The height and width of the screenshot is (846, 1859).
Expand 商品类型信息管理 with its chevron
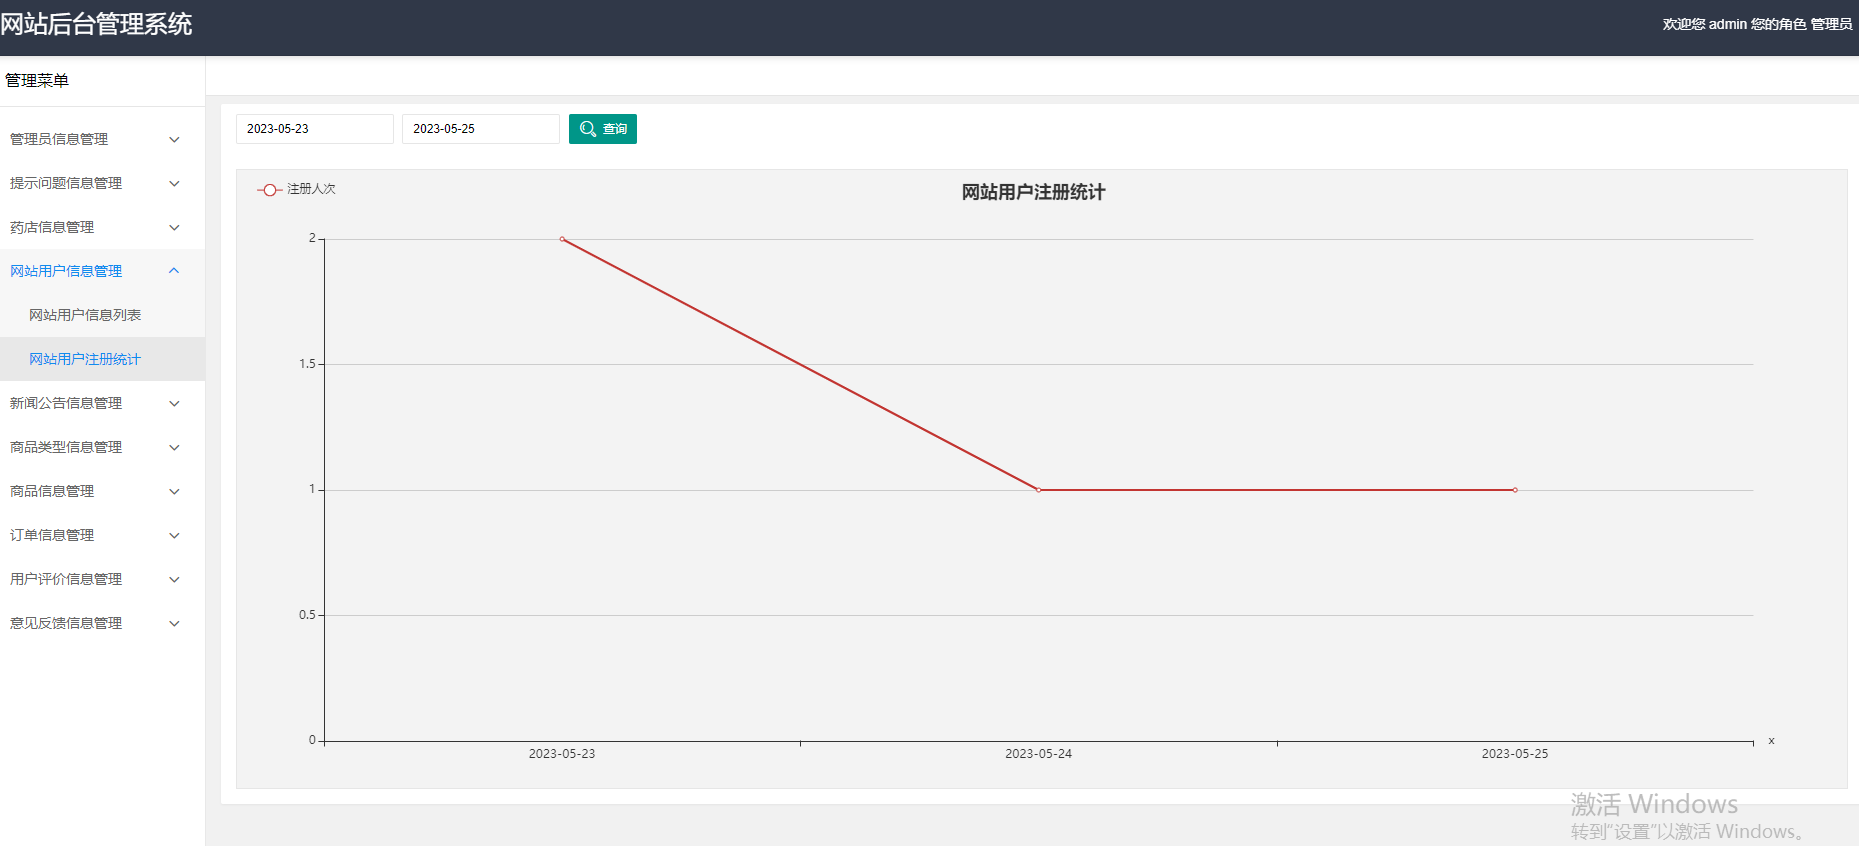tap(174, 447)
